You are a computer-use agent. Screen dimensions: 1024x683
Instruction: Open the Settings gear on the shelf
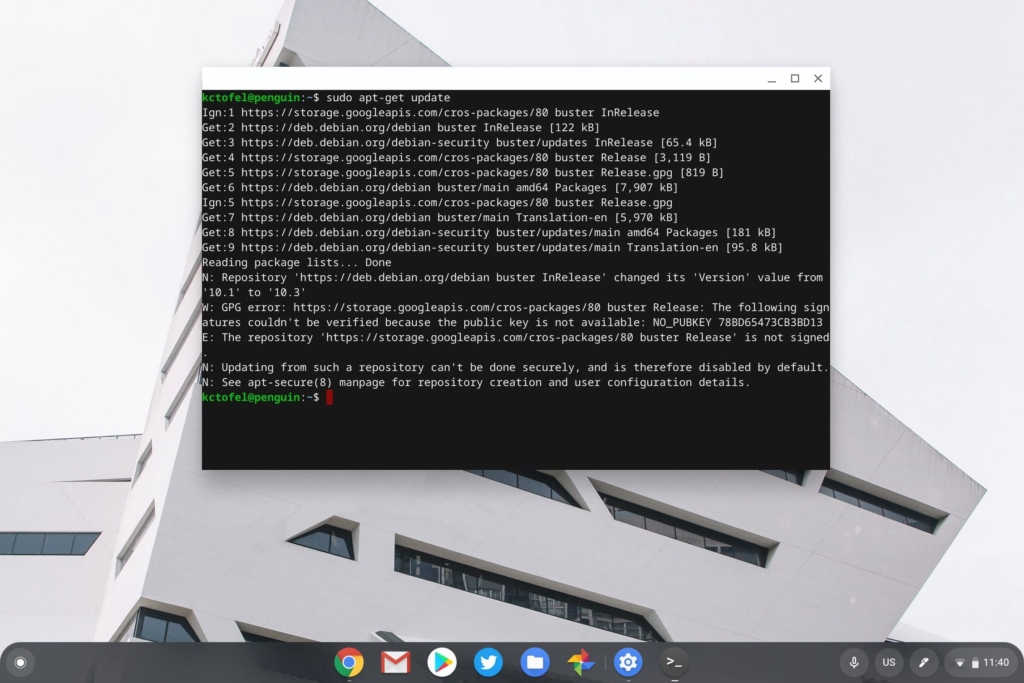[x=628, y=662]
